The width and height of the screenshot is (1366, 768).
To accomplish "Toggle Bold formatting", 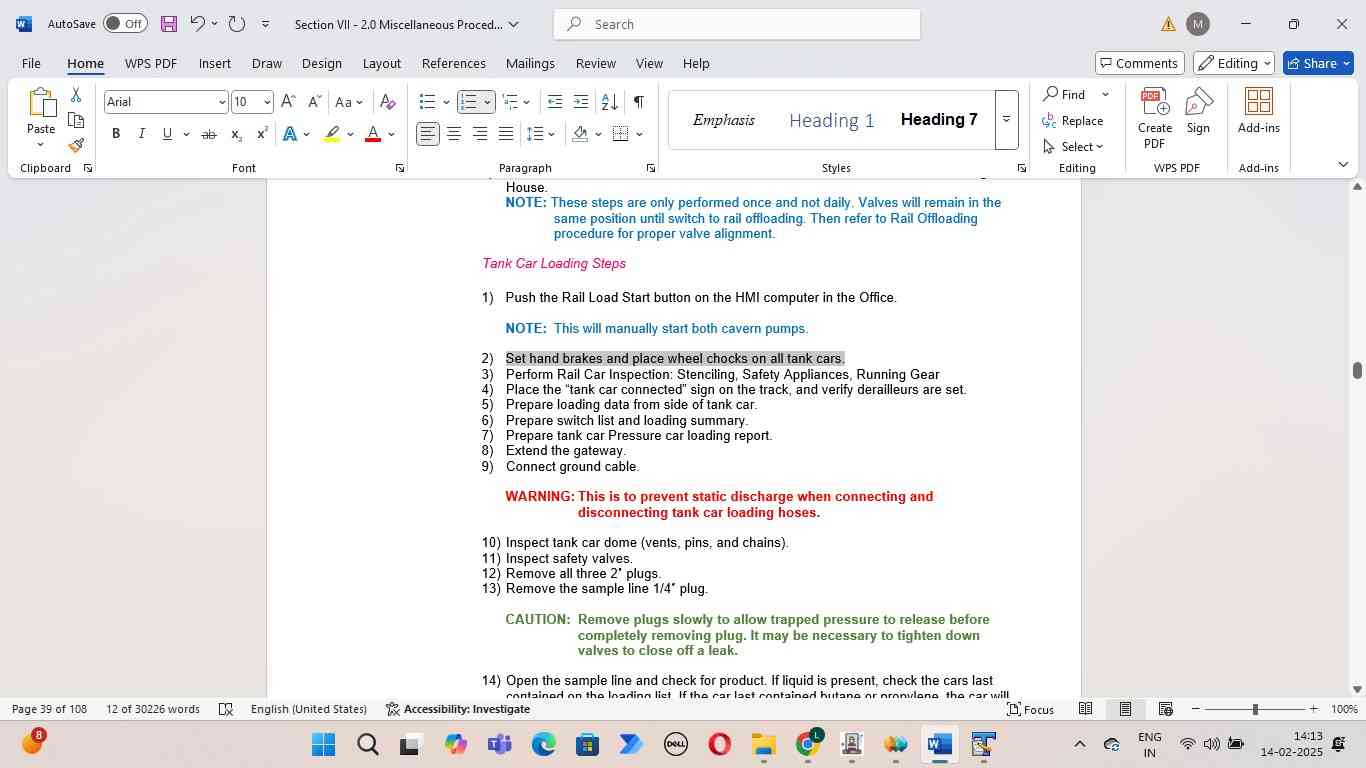I will coord(116,134).
